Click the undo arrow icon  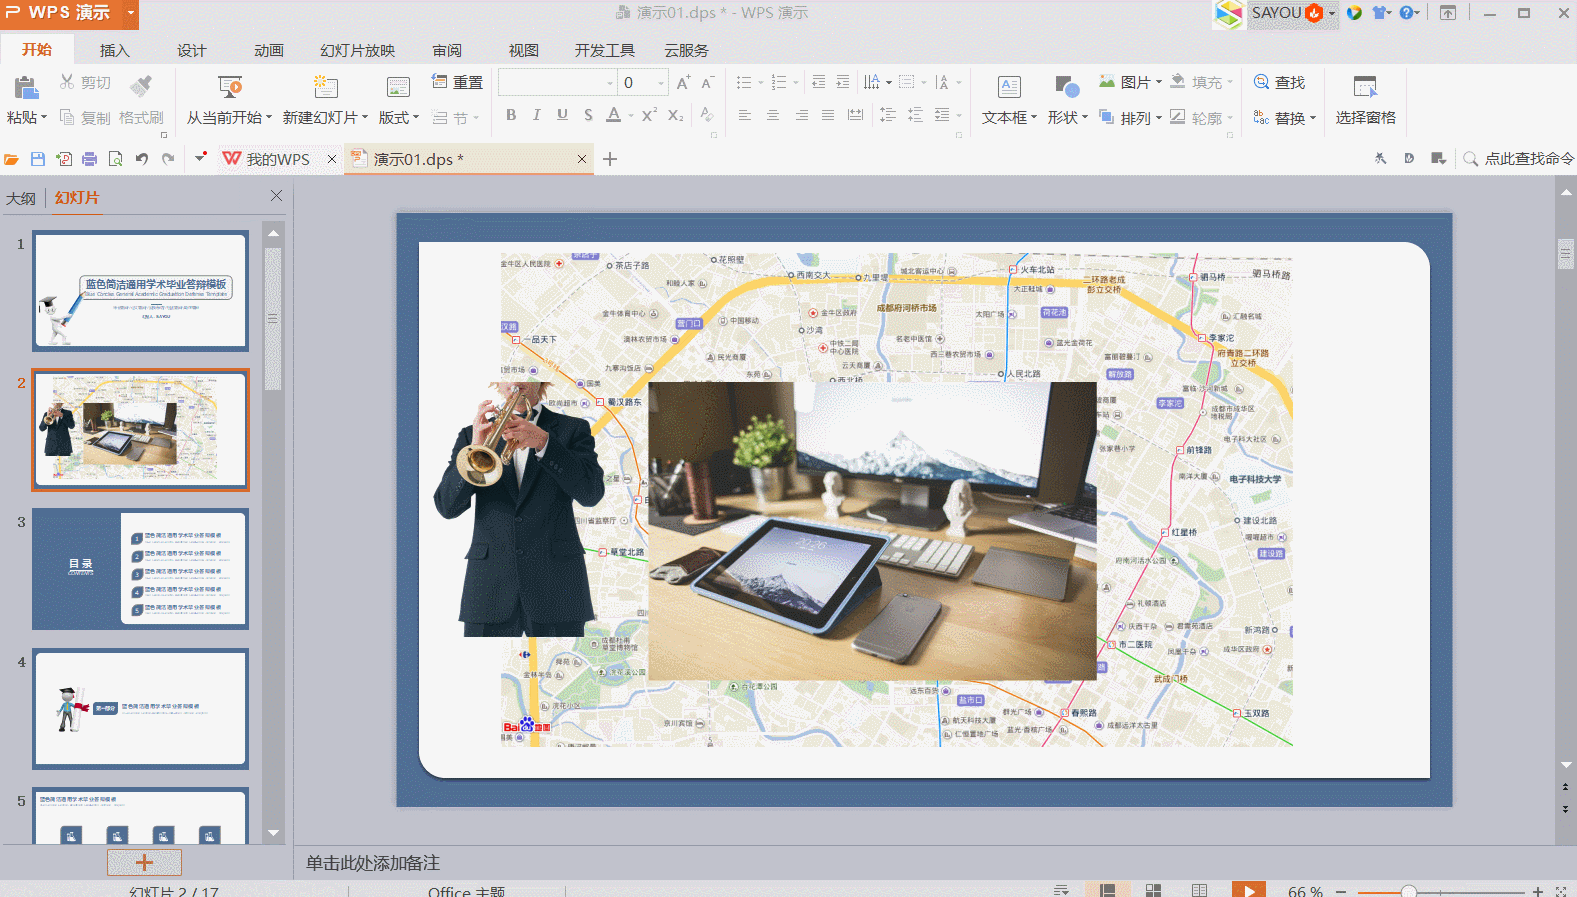142,159
